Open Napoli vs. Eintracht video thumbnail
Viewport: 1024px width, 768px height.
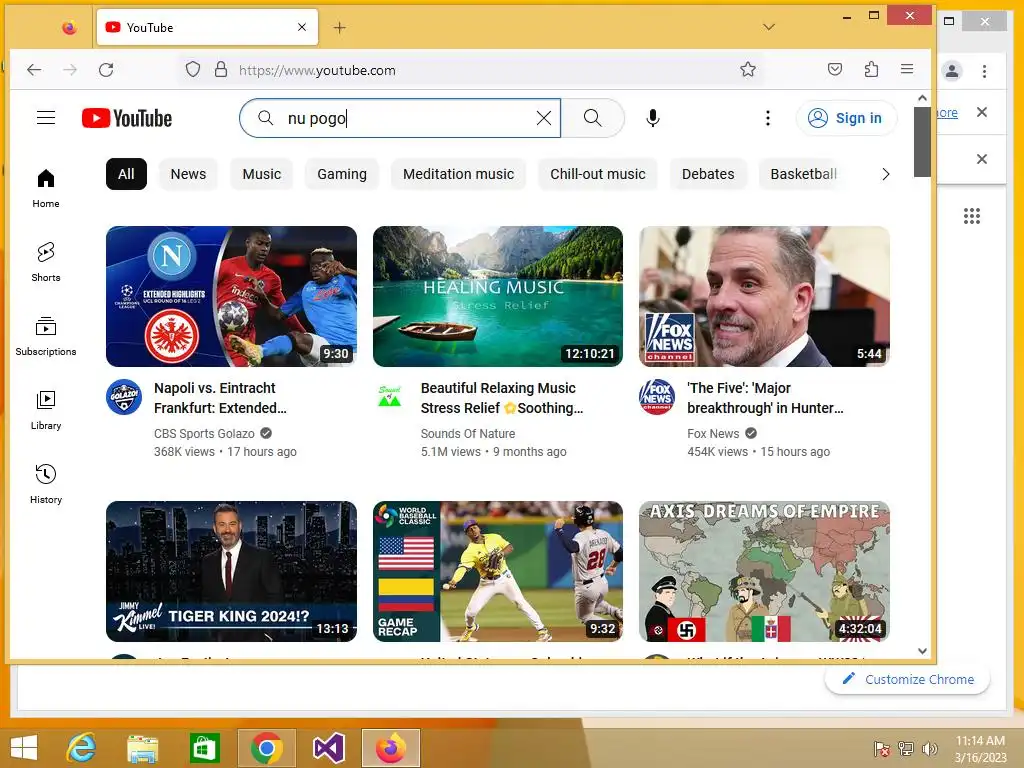click(x=231, y=296)
